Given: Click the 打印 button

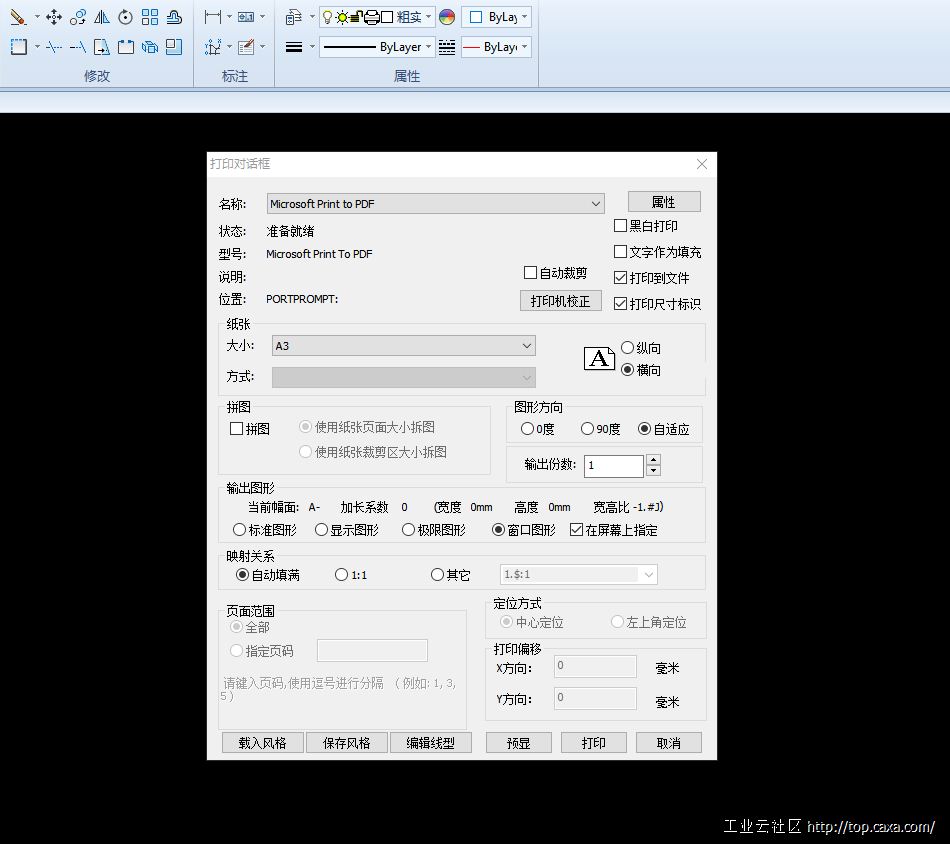Looking at the screenshot, I should 594,743.
